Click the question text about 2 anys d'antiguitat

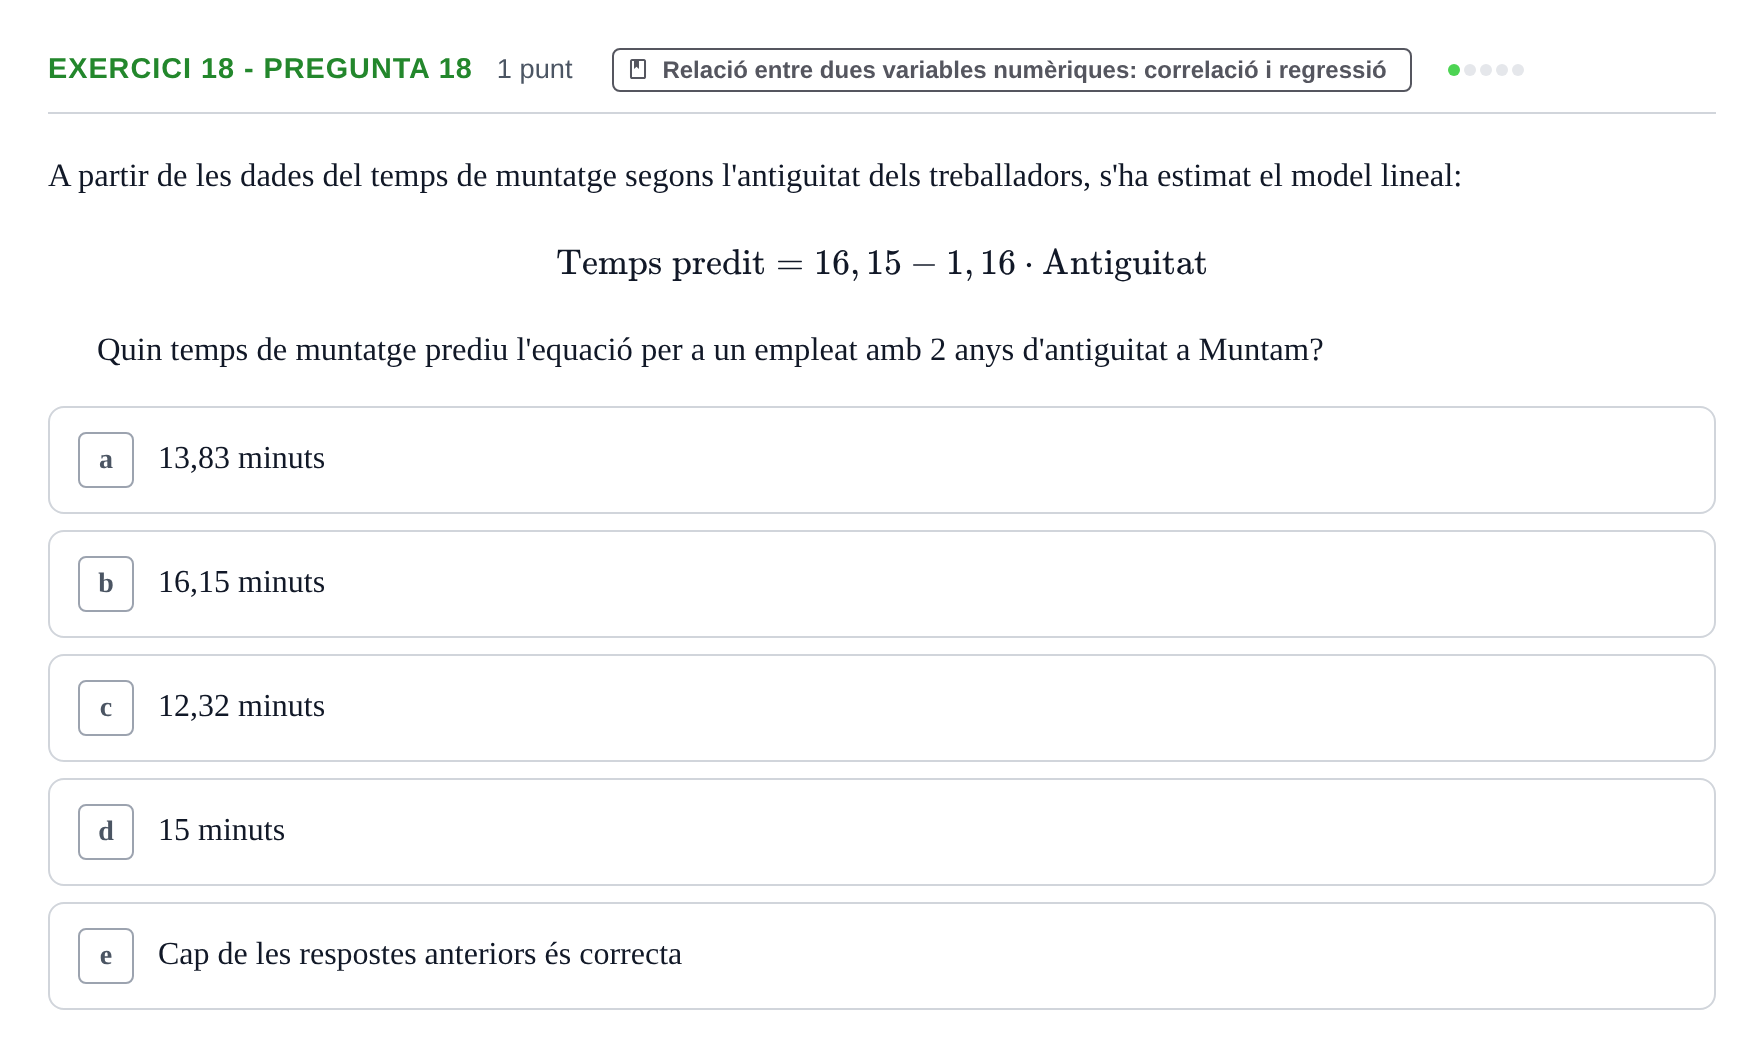pos(710,350)
